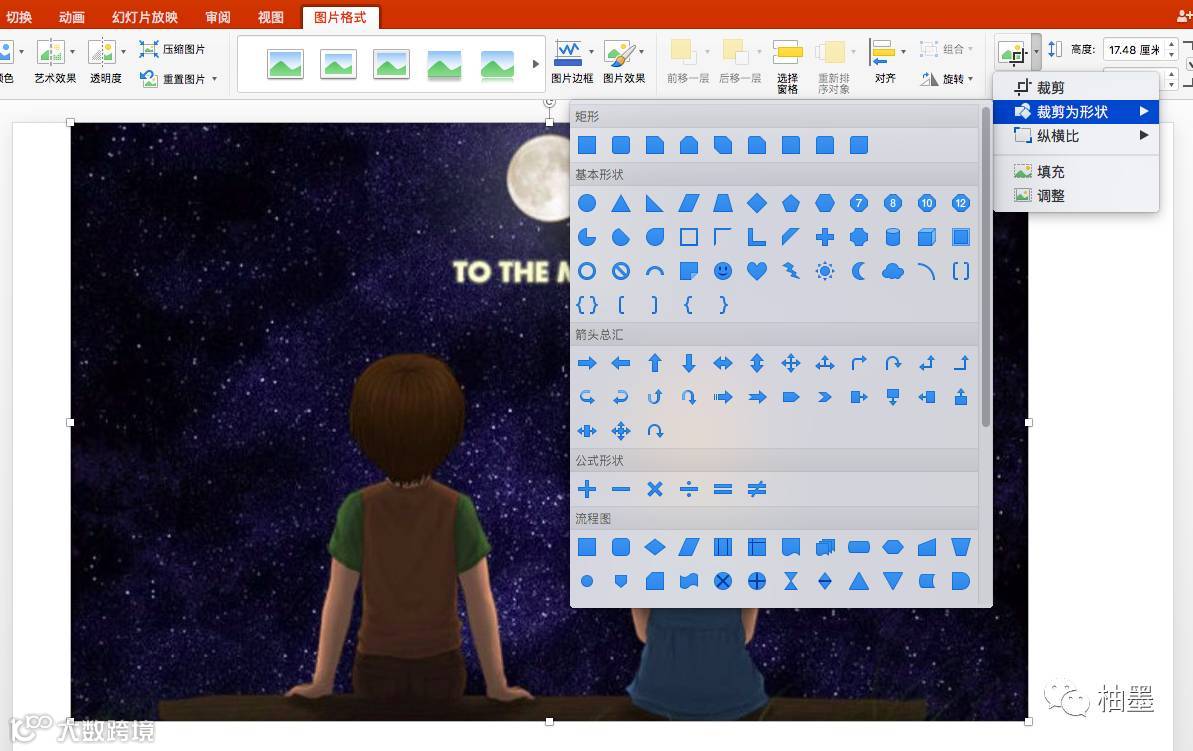This screenshot has width=1193, height=751.
Task: Select the sun shape
Action: (825, 271)
